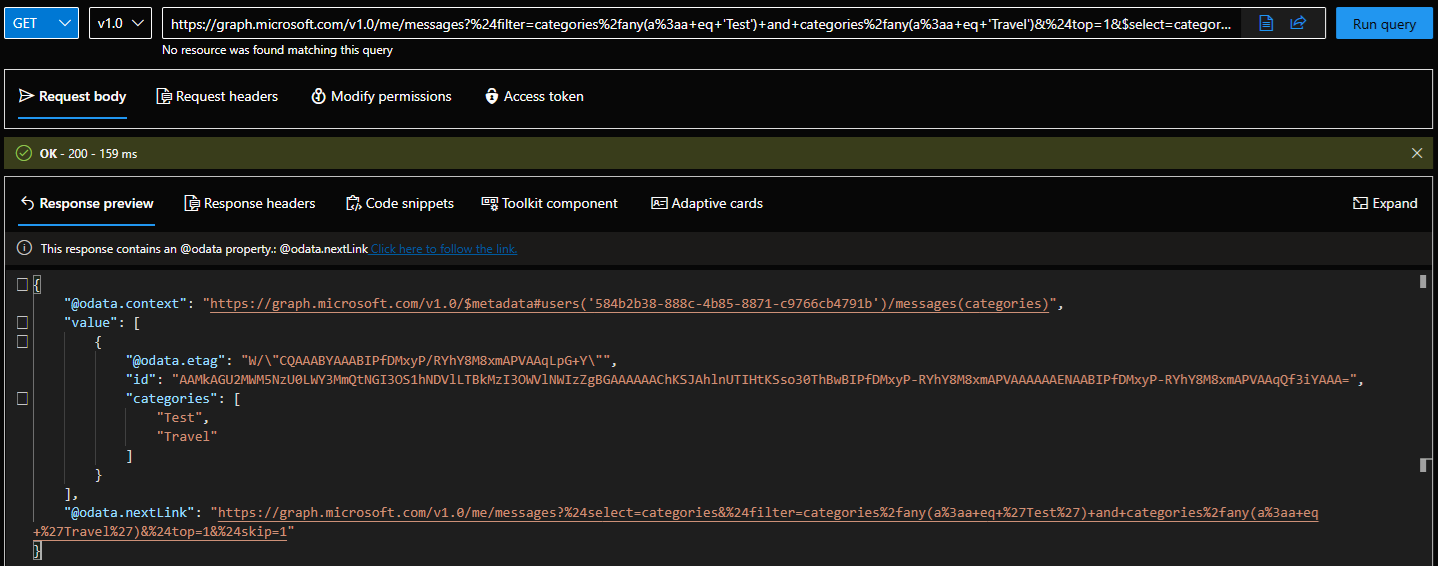Click the "id" value string
This screenshot has height=566, width=1438.
pos(762,380)
